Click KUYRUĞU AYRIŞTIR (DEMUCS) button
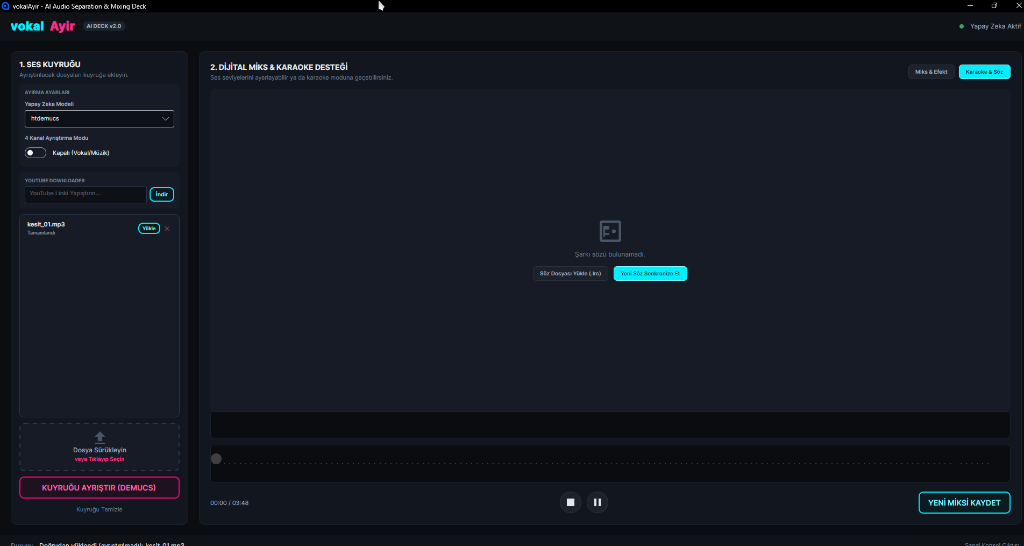 pos(99,488)
